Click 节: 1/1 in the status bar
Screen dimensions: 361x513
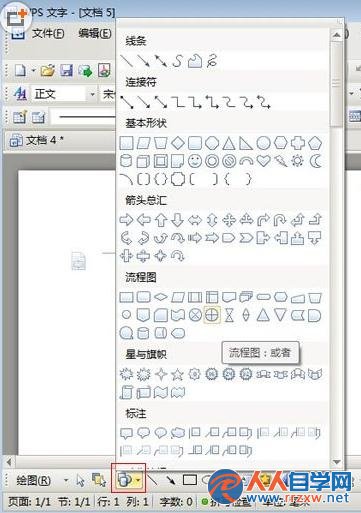(74, 501)
